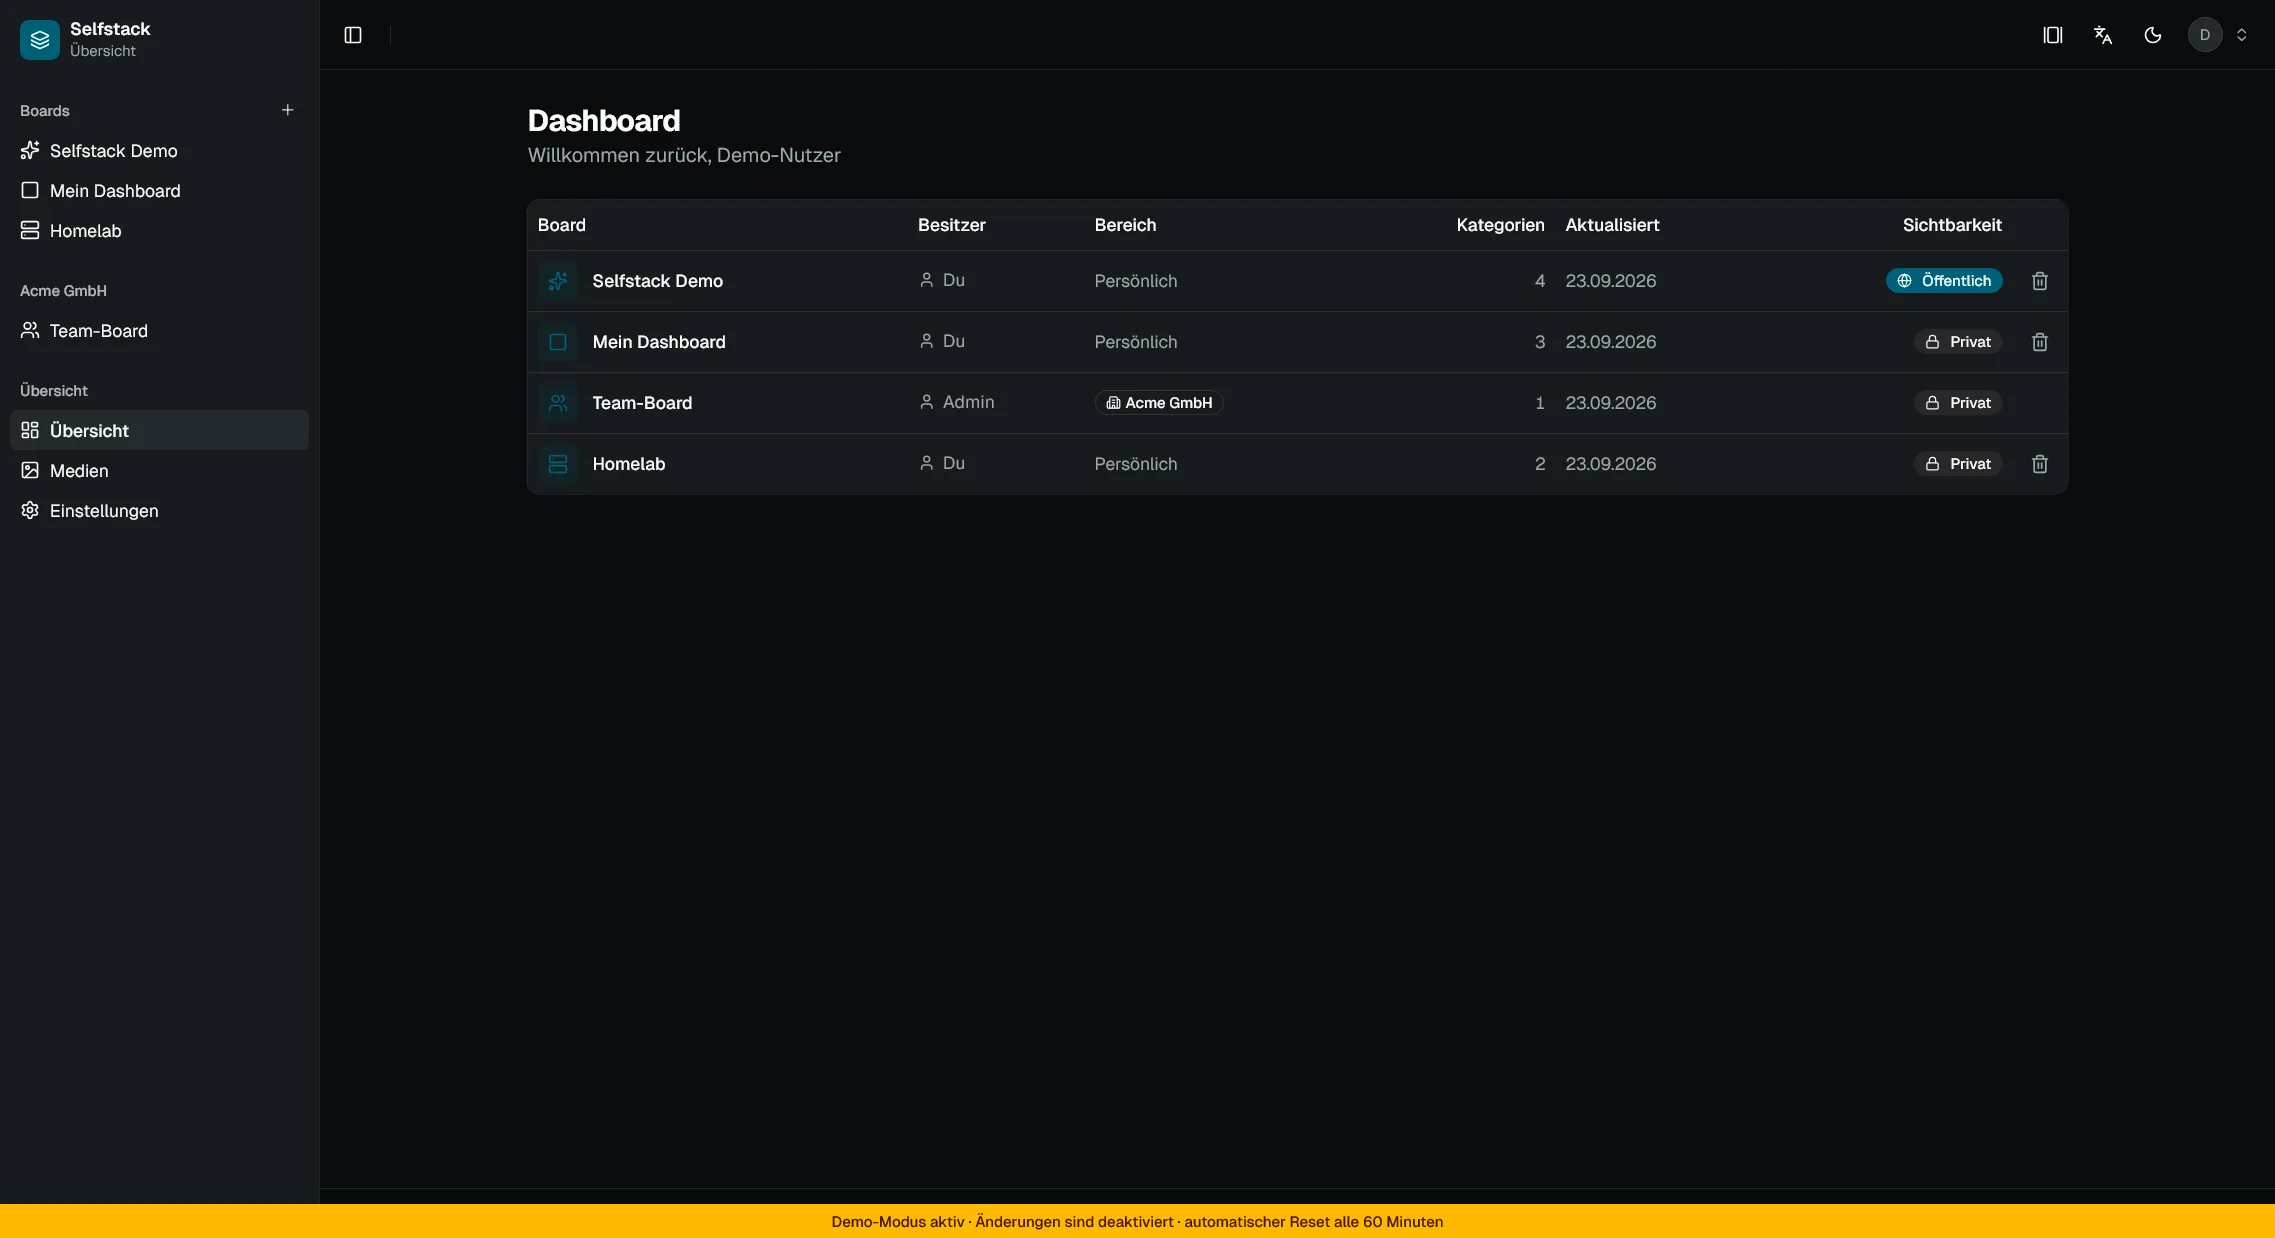Click the Demo-Modus aktiv banner
This screenshot has width=2275, height=1238.
(1137, 1221)
